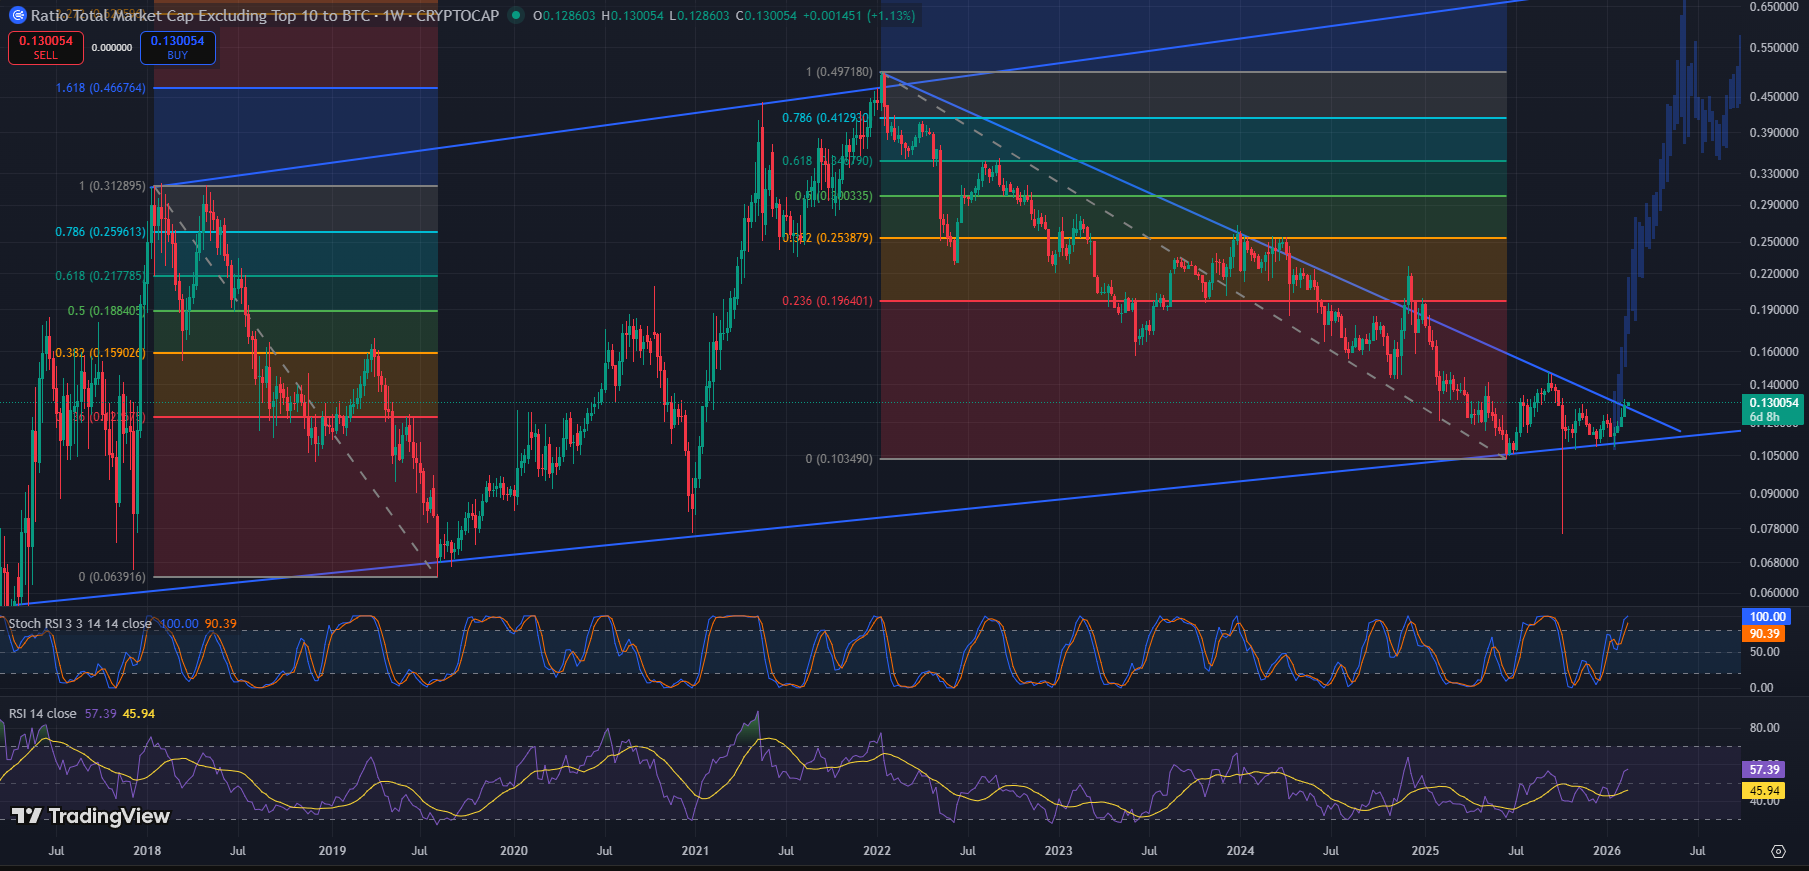The height and width of the screenshot is (871, 1809).
Task: Click the 2026 marker on the time axis
Action: pyautogui.click(x=1606, y=851)
